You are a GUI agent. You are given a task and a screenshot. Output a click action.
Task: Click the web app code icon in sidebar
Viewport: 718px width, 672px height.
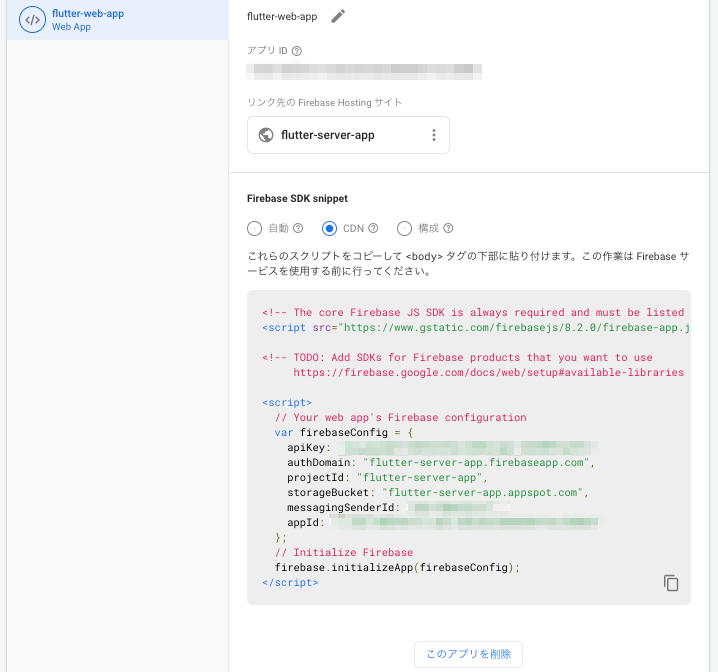[x=32, y=20]
